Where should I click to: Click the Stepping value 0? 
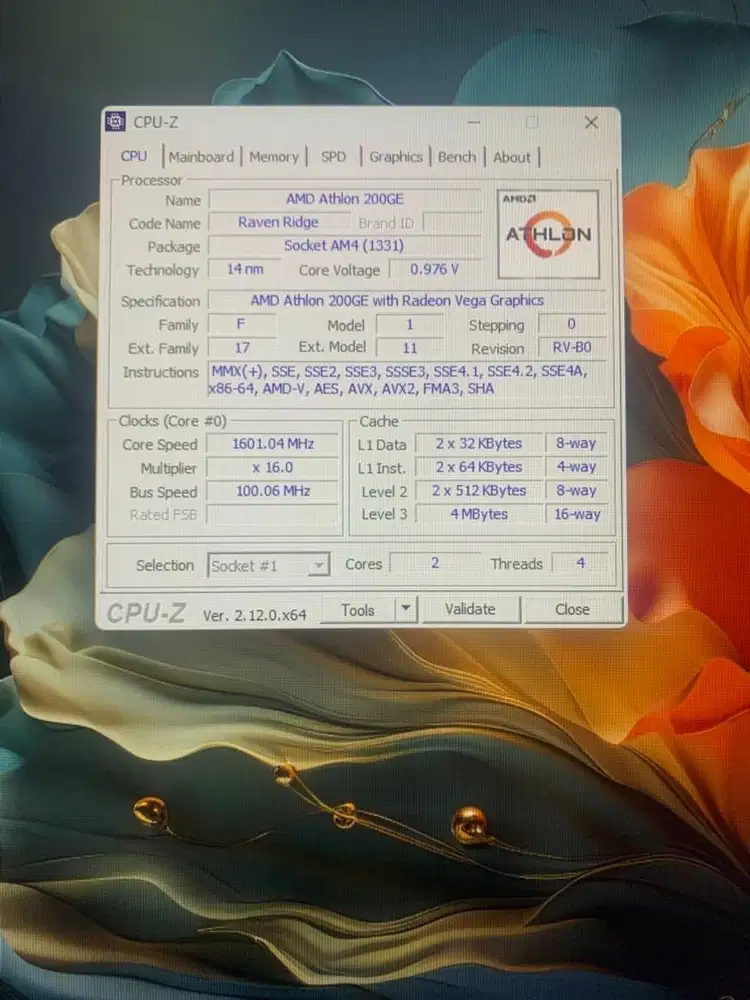point(572,324)
